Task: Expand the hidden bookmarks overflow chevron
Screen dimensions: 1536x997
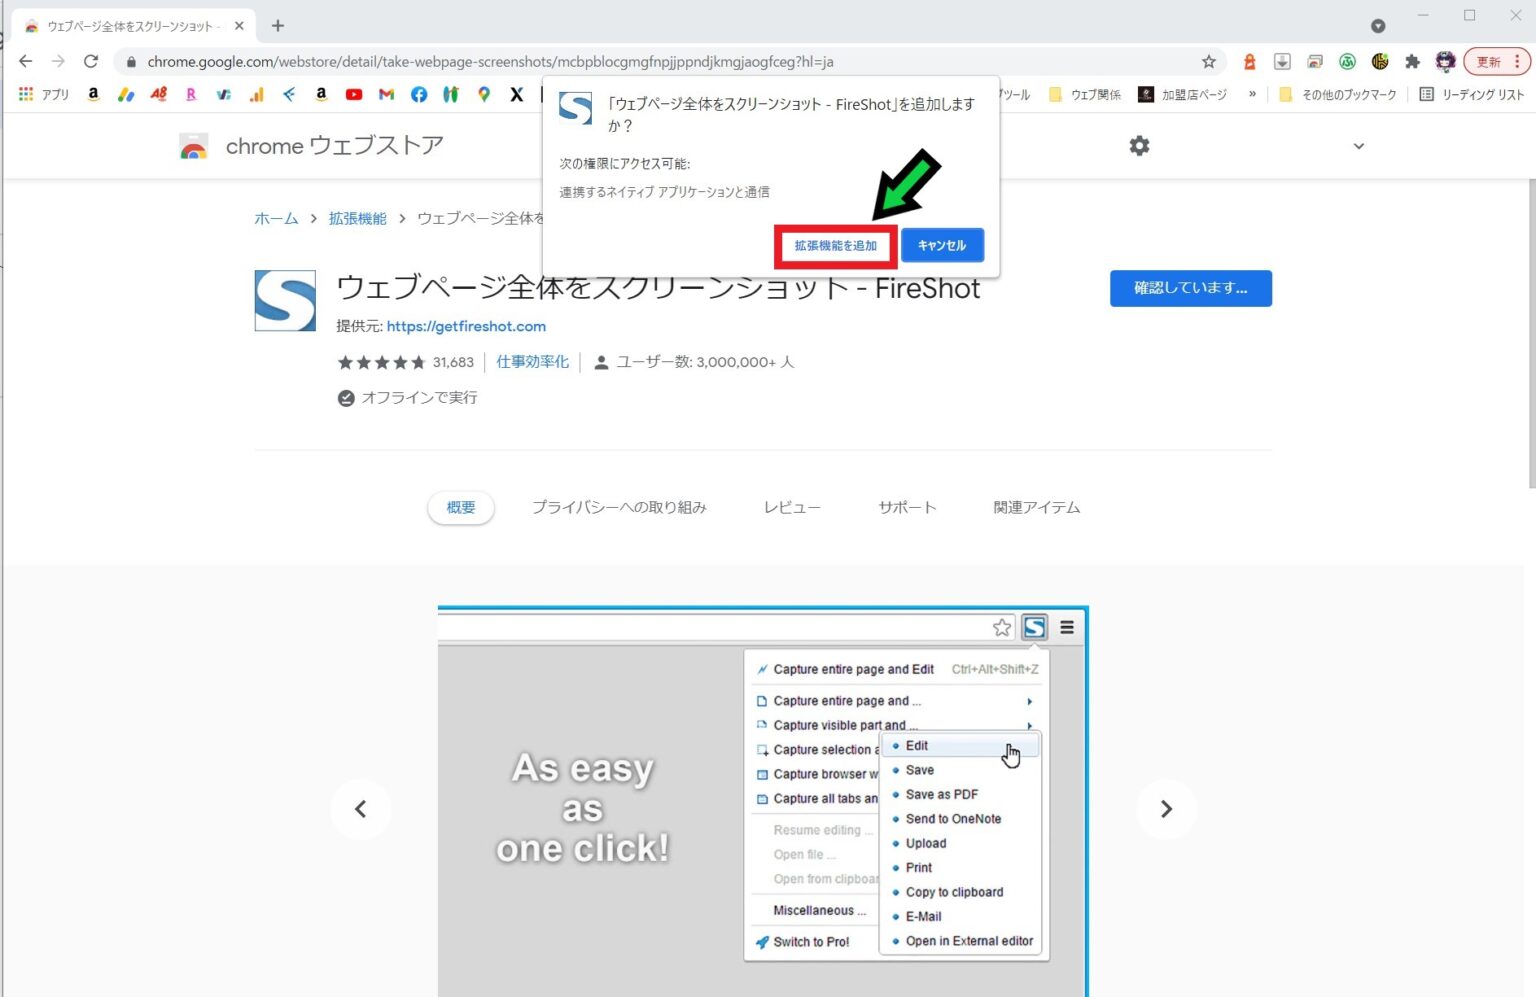Action: (x=1252, y=94)
